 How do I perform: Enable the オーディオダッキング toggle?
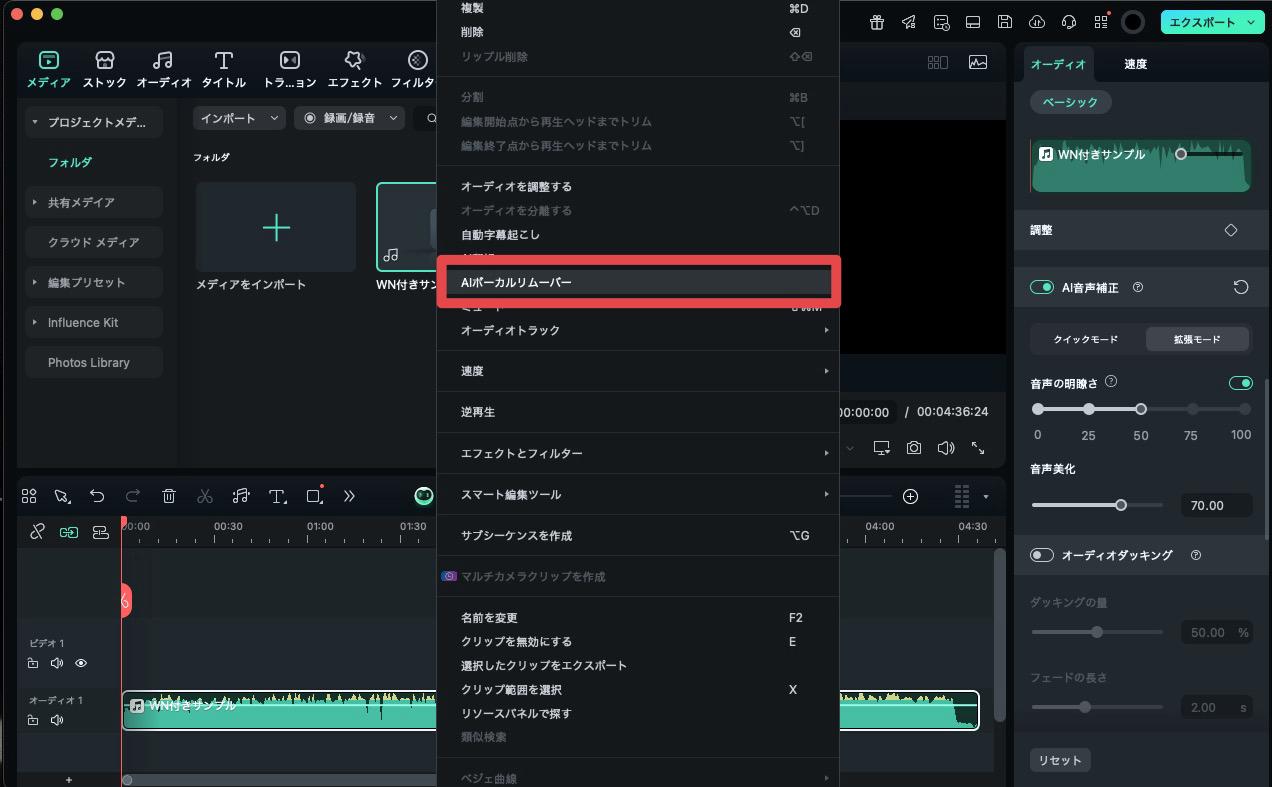(1042, 555)
